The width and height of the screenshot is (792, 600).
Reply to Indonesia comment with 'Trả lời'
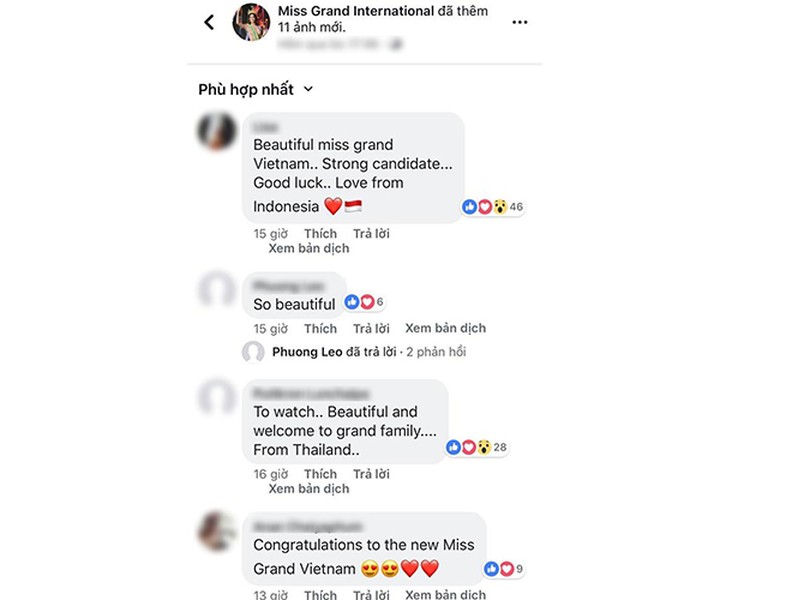point(371,233)
